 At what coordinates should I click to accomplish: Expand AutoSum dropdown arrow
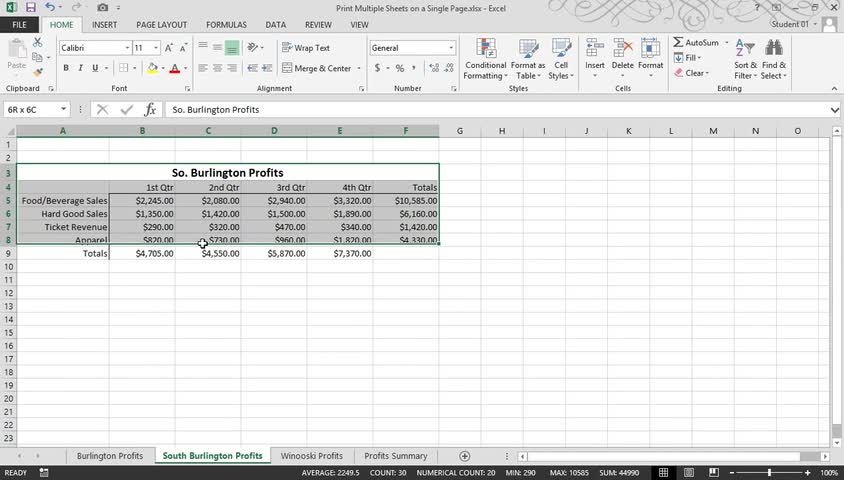(x=727, y=43)
